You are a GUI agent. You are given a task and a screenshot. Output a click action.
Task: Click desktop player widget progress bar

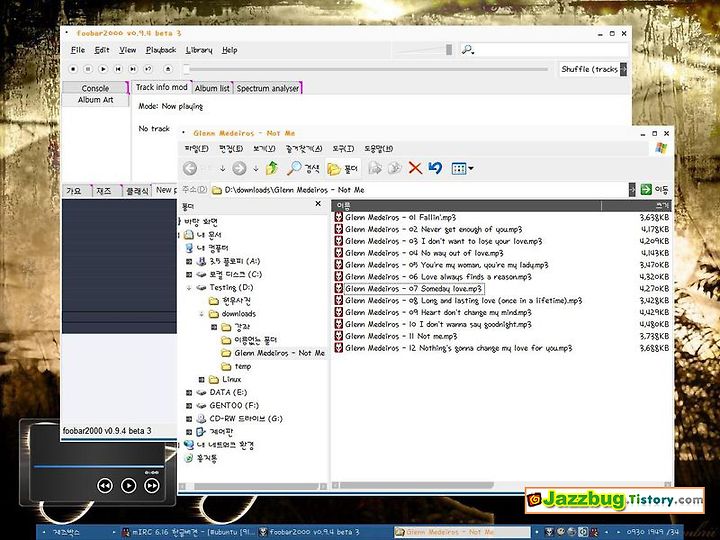coord(98,466)
